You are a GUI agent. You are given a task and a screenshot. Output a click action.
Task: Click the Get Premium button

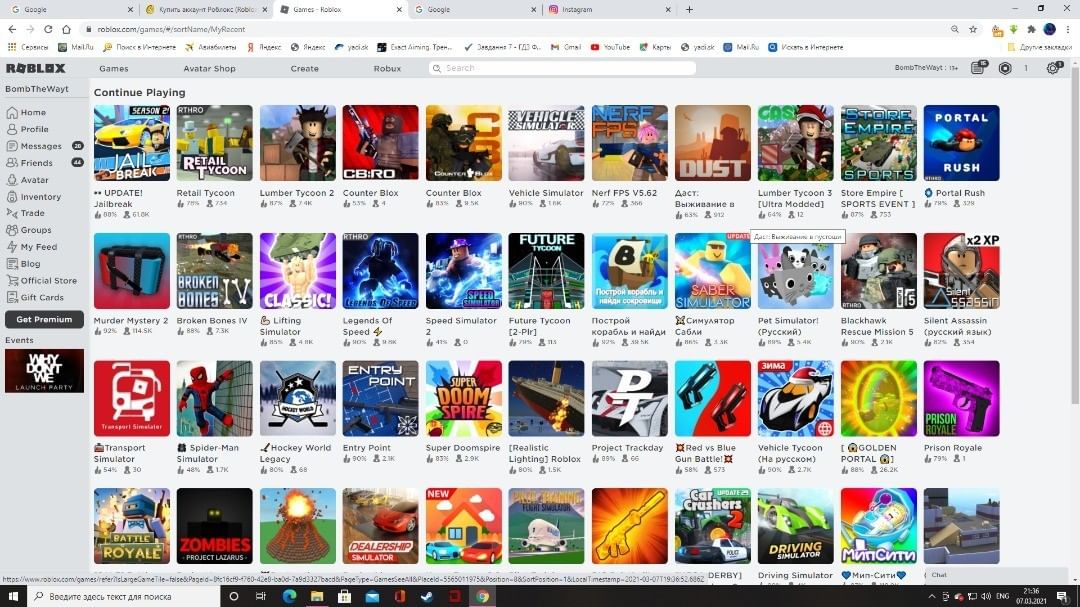44,319
